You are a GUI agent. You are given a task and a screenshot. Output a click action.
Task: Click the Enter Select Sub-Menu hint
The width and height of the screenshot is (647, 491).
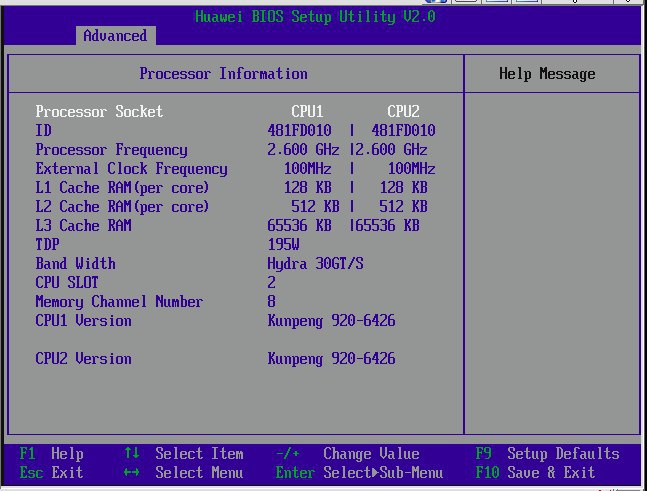(359, 472)
